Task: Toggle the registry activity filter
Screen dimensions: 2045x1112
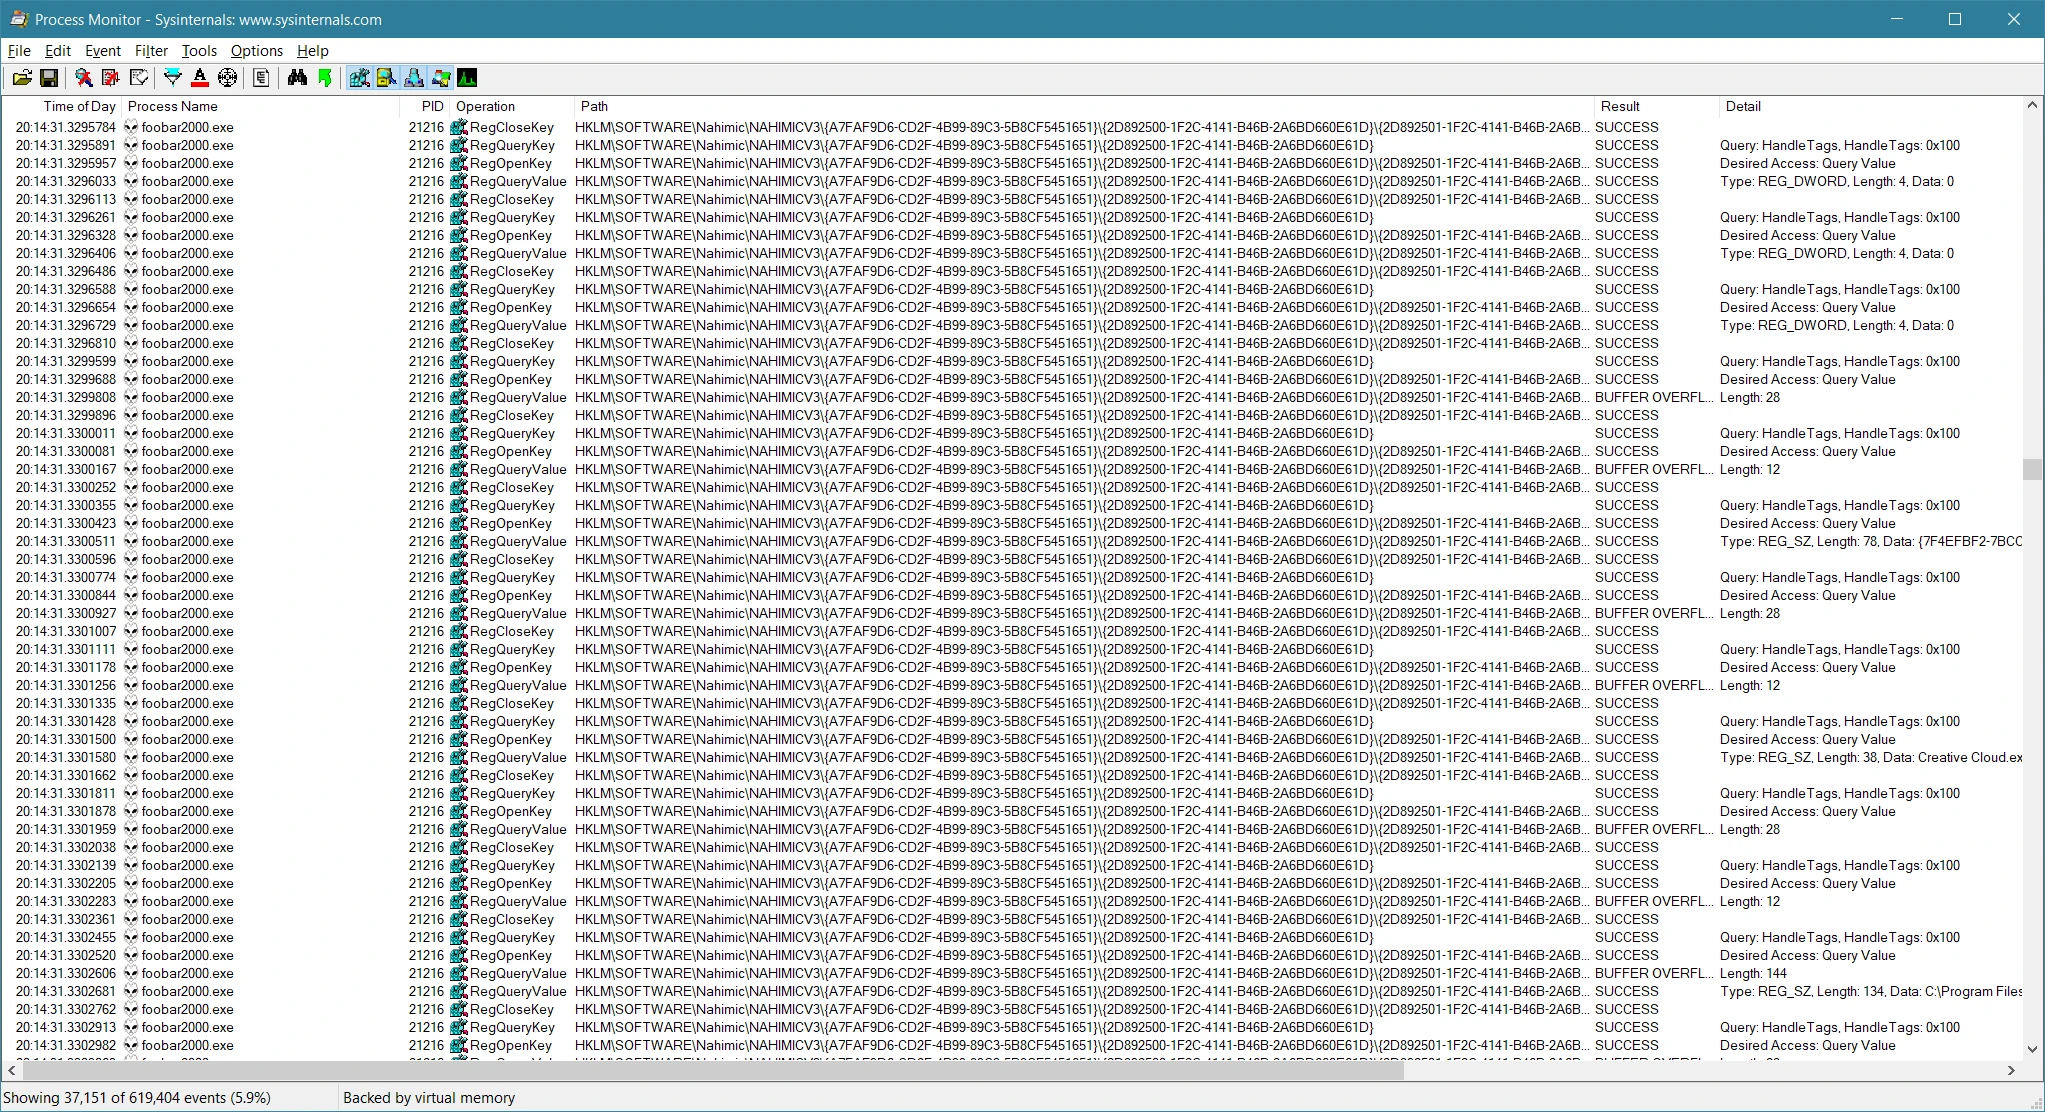Action: click(358, 78)
